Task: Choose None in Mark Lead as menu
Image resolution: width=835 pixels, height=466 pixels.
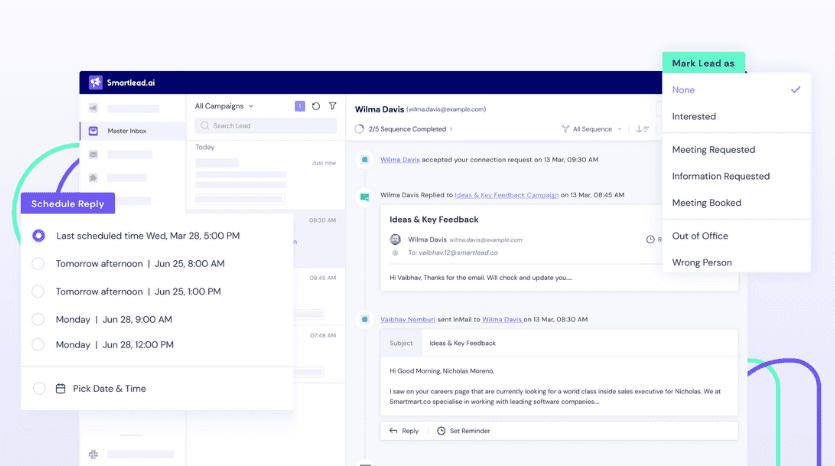Action: pyautogui.click(x=736, y=90)
